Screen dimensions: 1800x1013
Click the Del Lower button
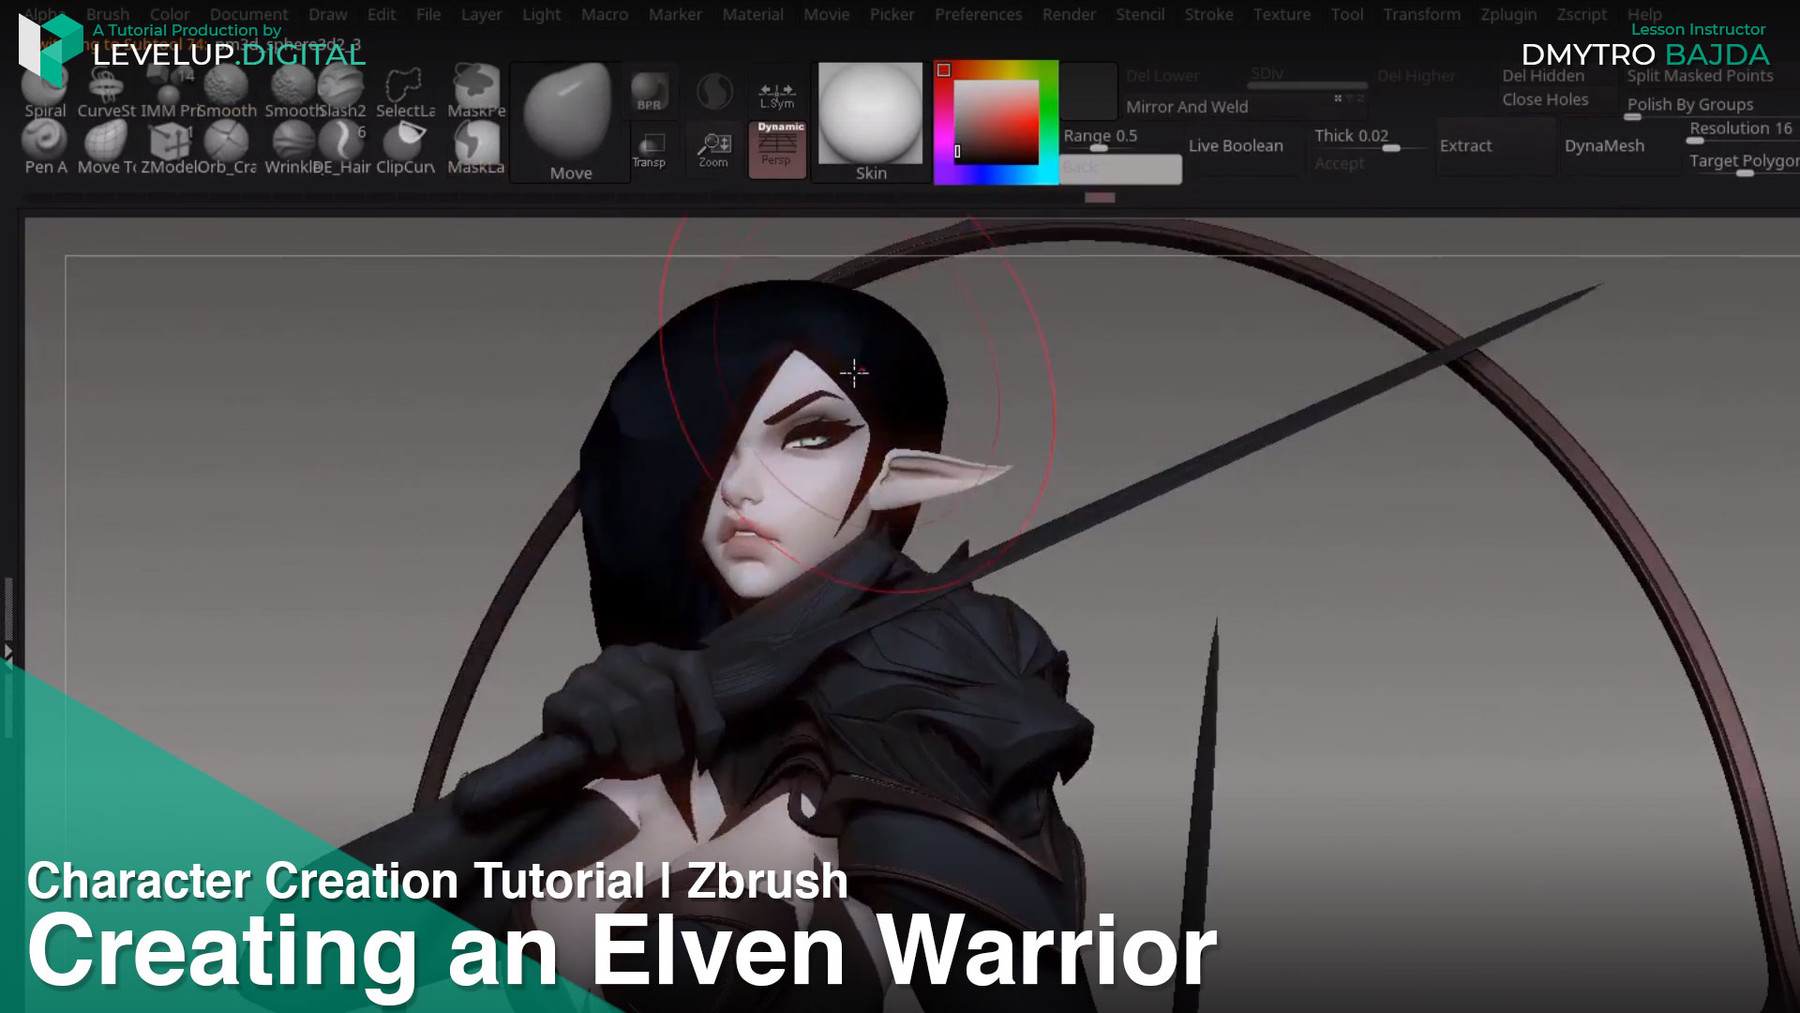point(1162,76)
